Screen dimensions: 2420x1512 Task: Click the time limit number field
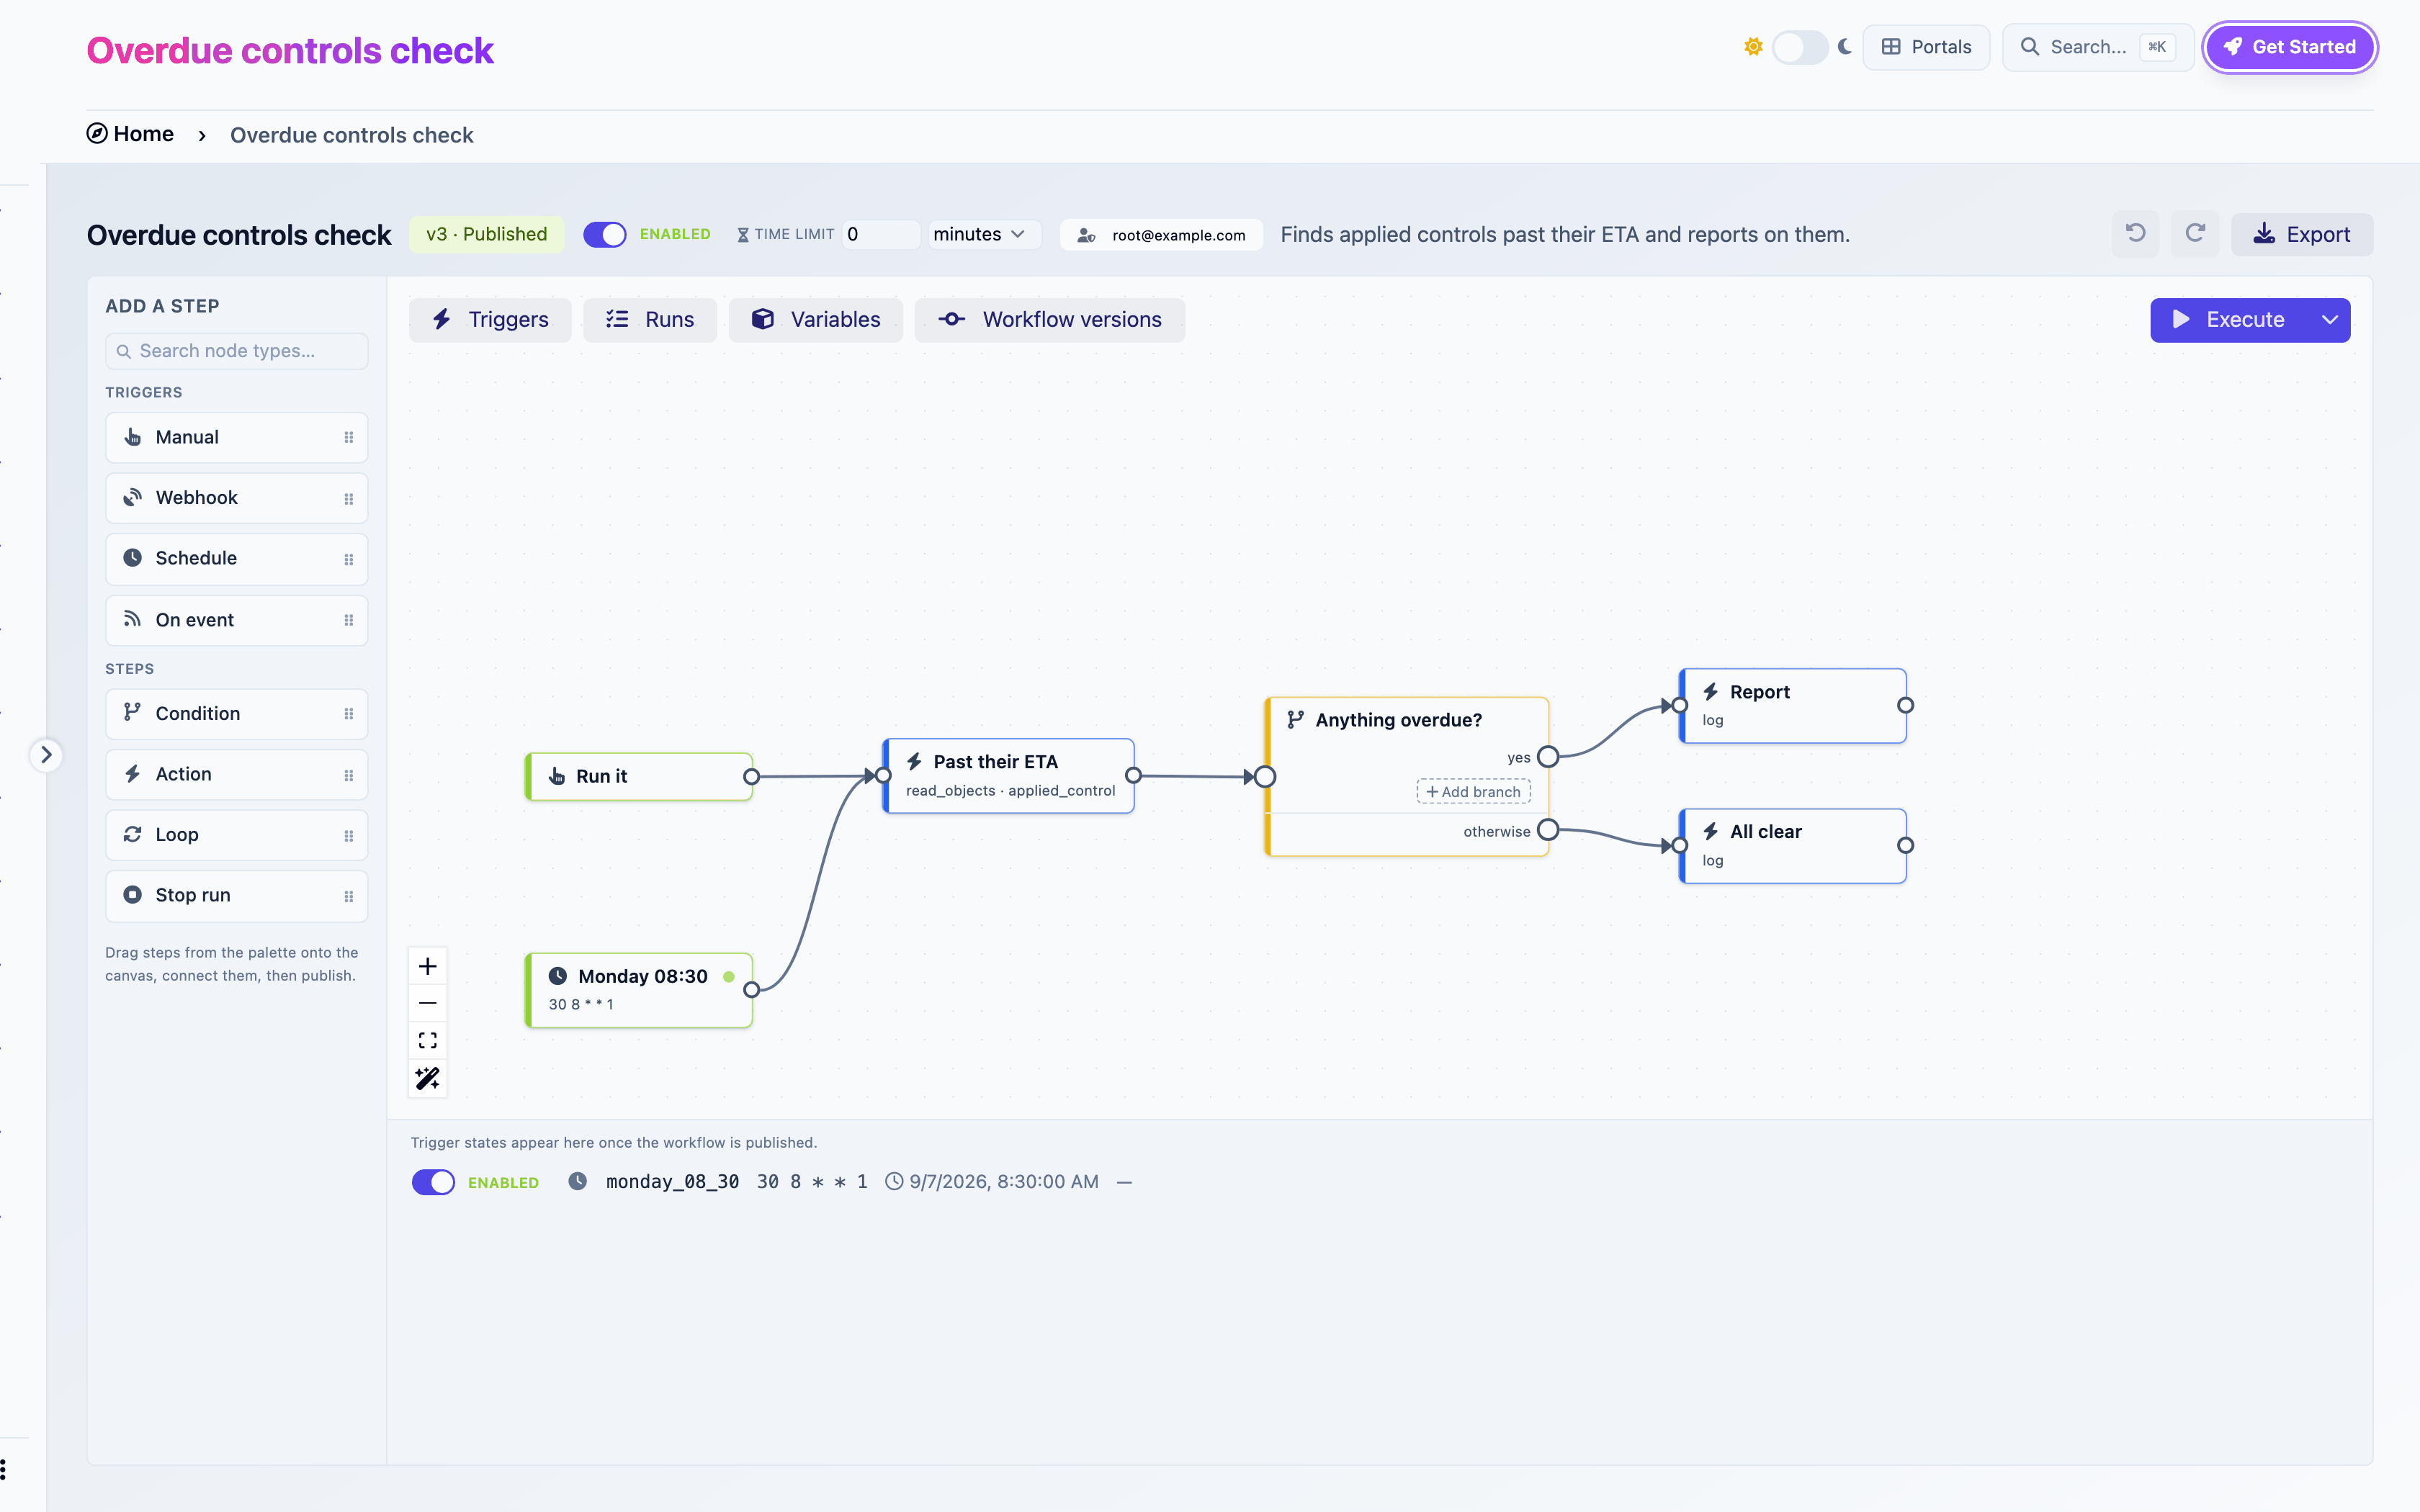880,234
